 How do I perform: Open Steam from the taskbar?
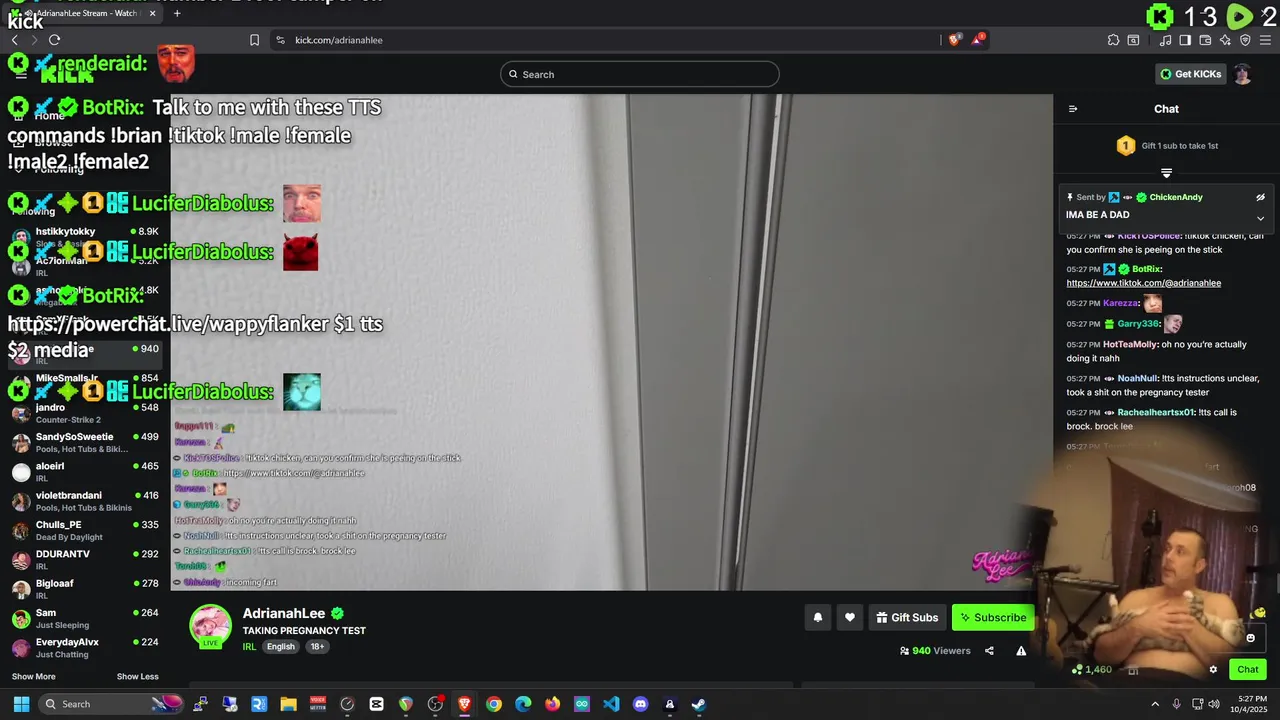tap(699, 704)
